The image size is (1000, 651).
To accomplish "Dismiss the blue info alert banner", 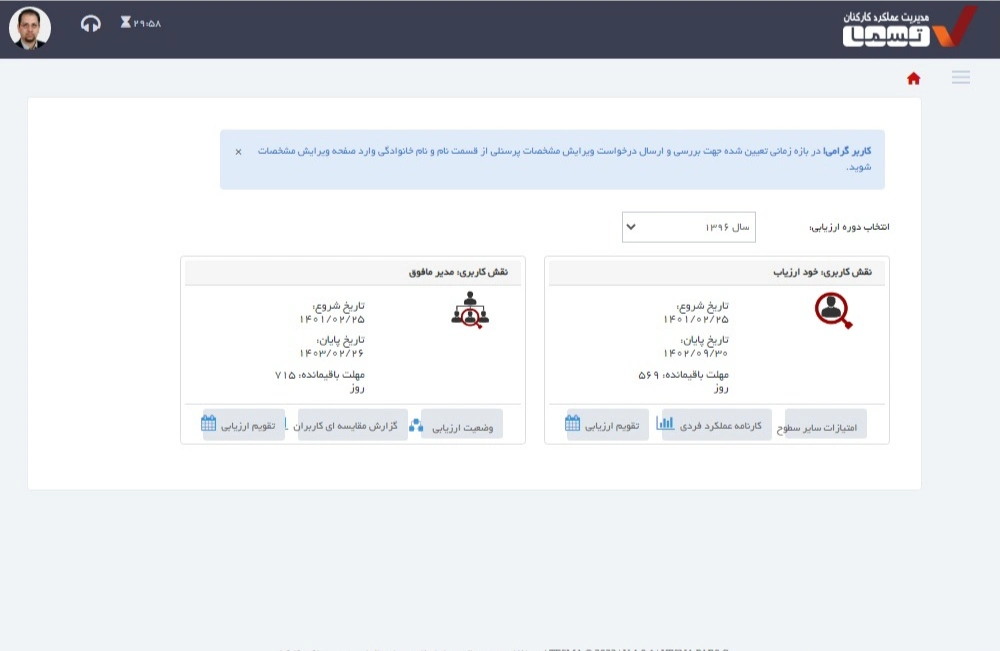I will [238, 152].
